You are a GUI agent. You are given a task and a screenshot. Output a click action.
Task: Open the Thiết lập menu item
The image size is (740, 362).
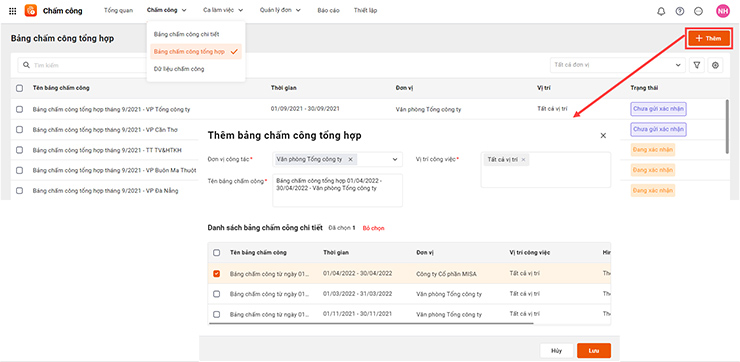click(366, 10)
